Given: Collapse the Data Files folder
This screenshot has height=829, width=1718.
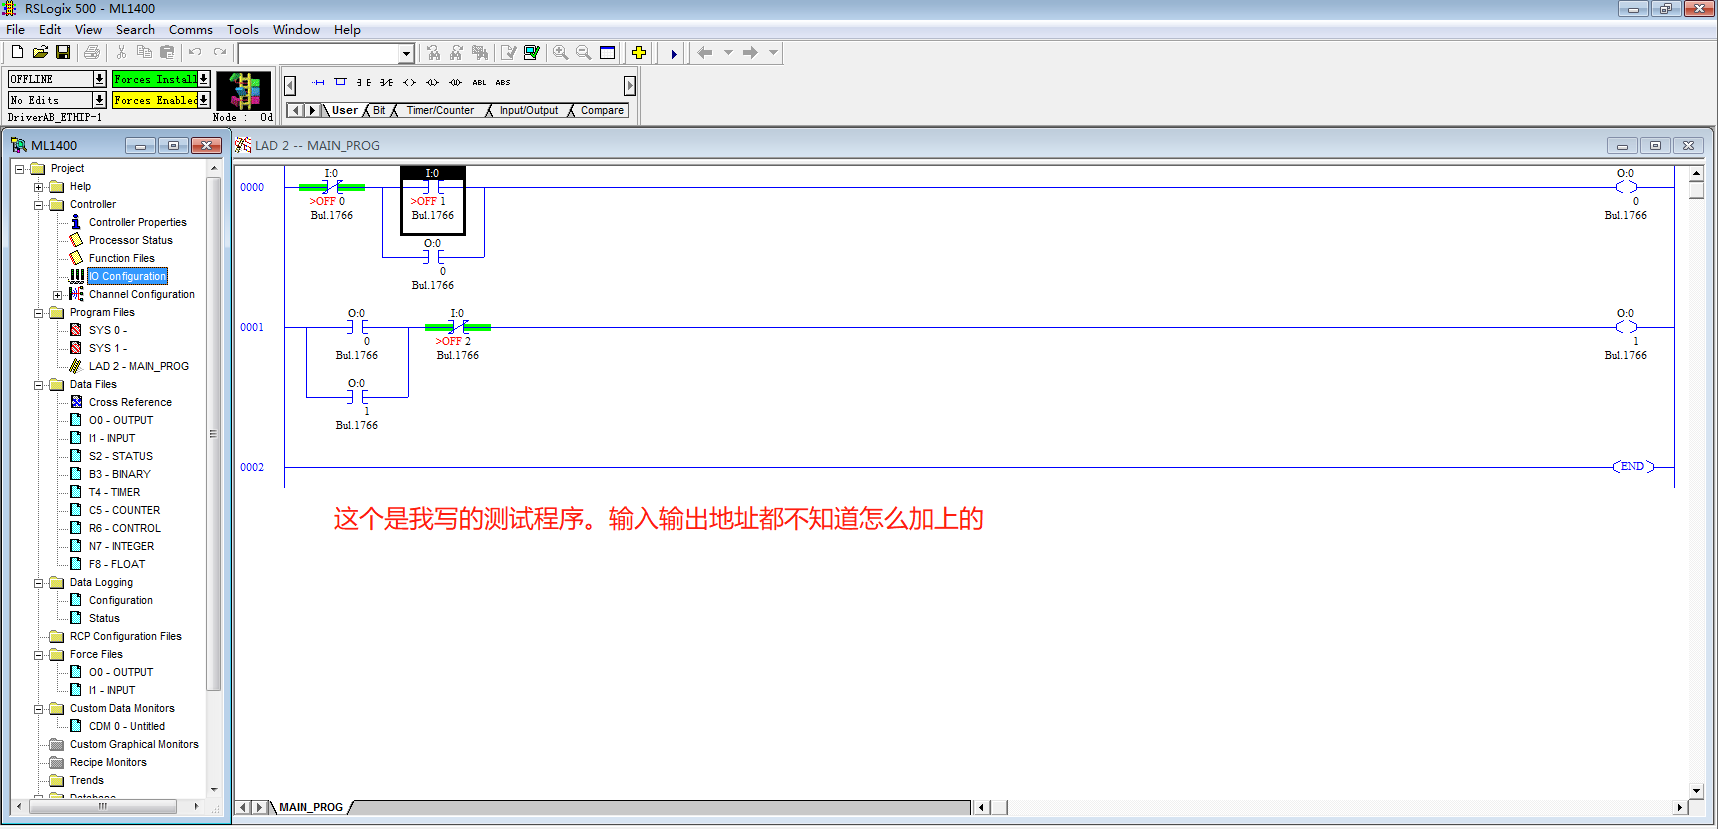Looking at the screenshot, I should [x=39, y=385].
